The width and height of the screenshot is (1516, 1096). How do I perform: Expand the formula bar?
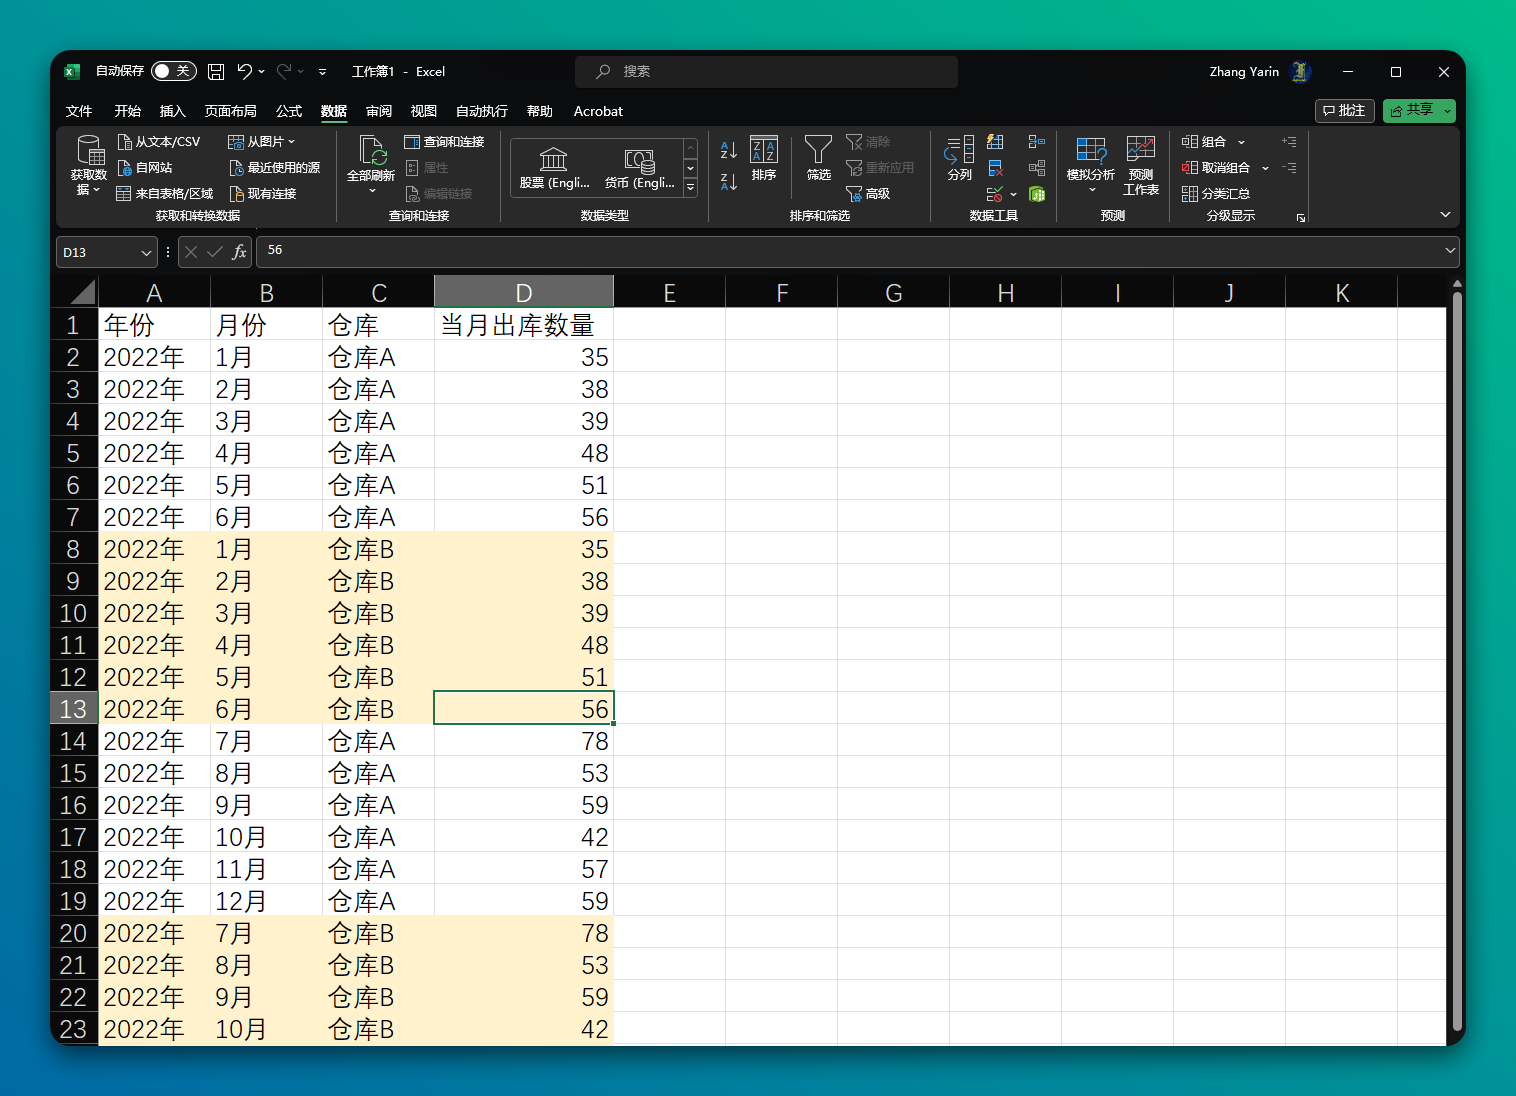point(1450,251)
